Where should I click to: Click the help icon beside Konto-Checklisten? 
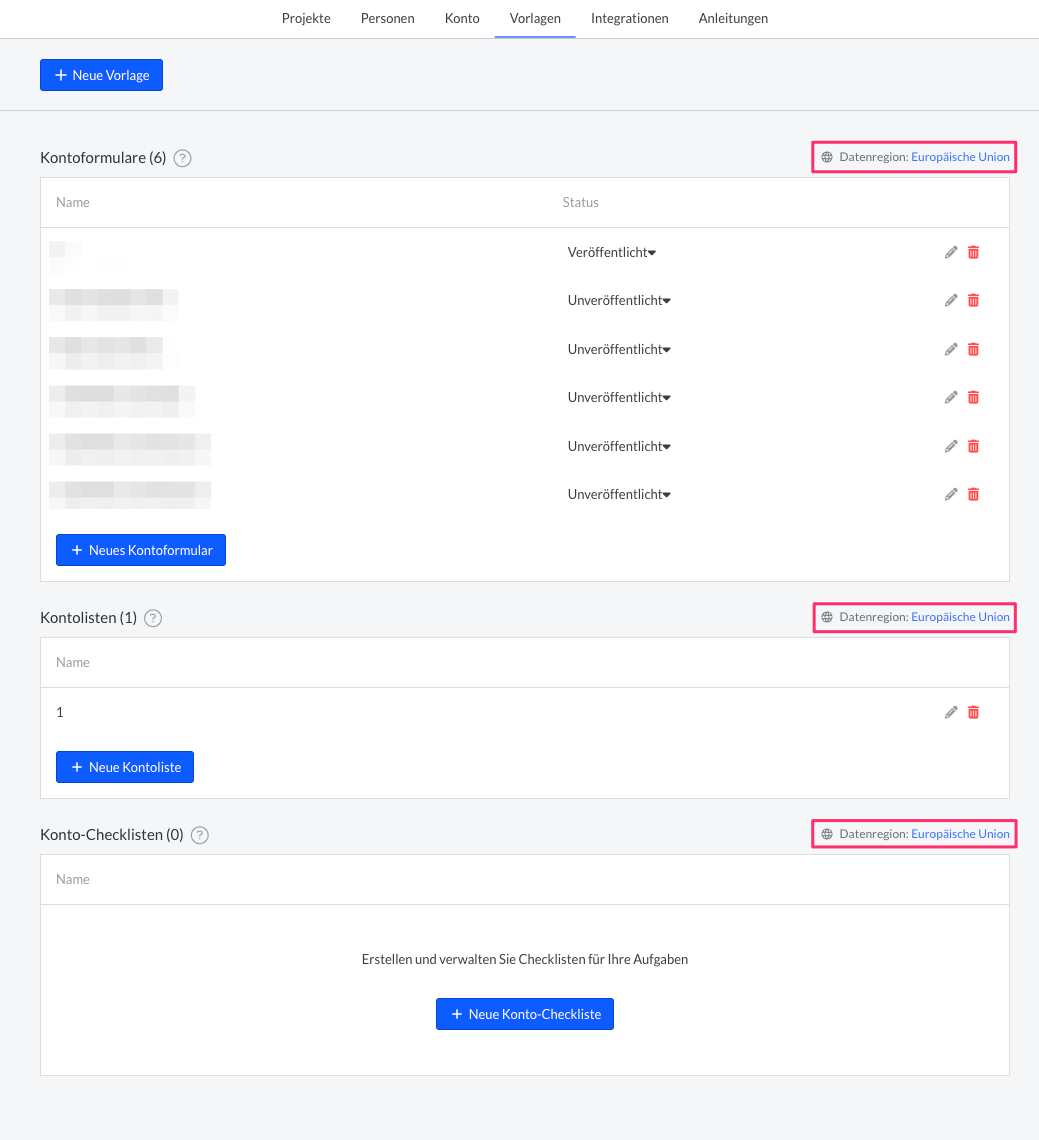200,835
